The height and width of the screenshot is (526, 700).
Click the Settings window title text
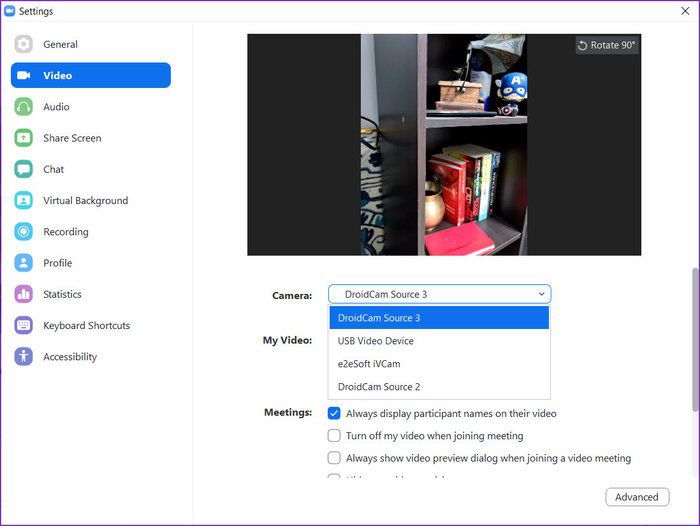36,11
